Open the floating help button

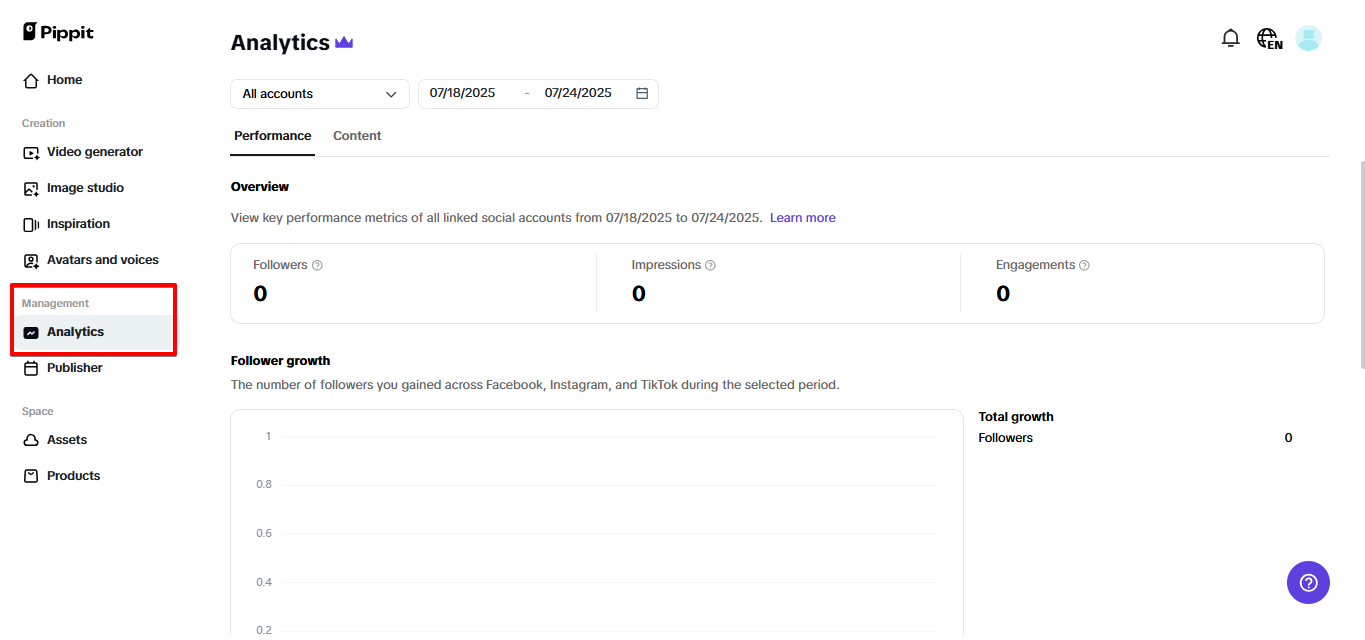[1308, 582]
